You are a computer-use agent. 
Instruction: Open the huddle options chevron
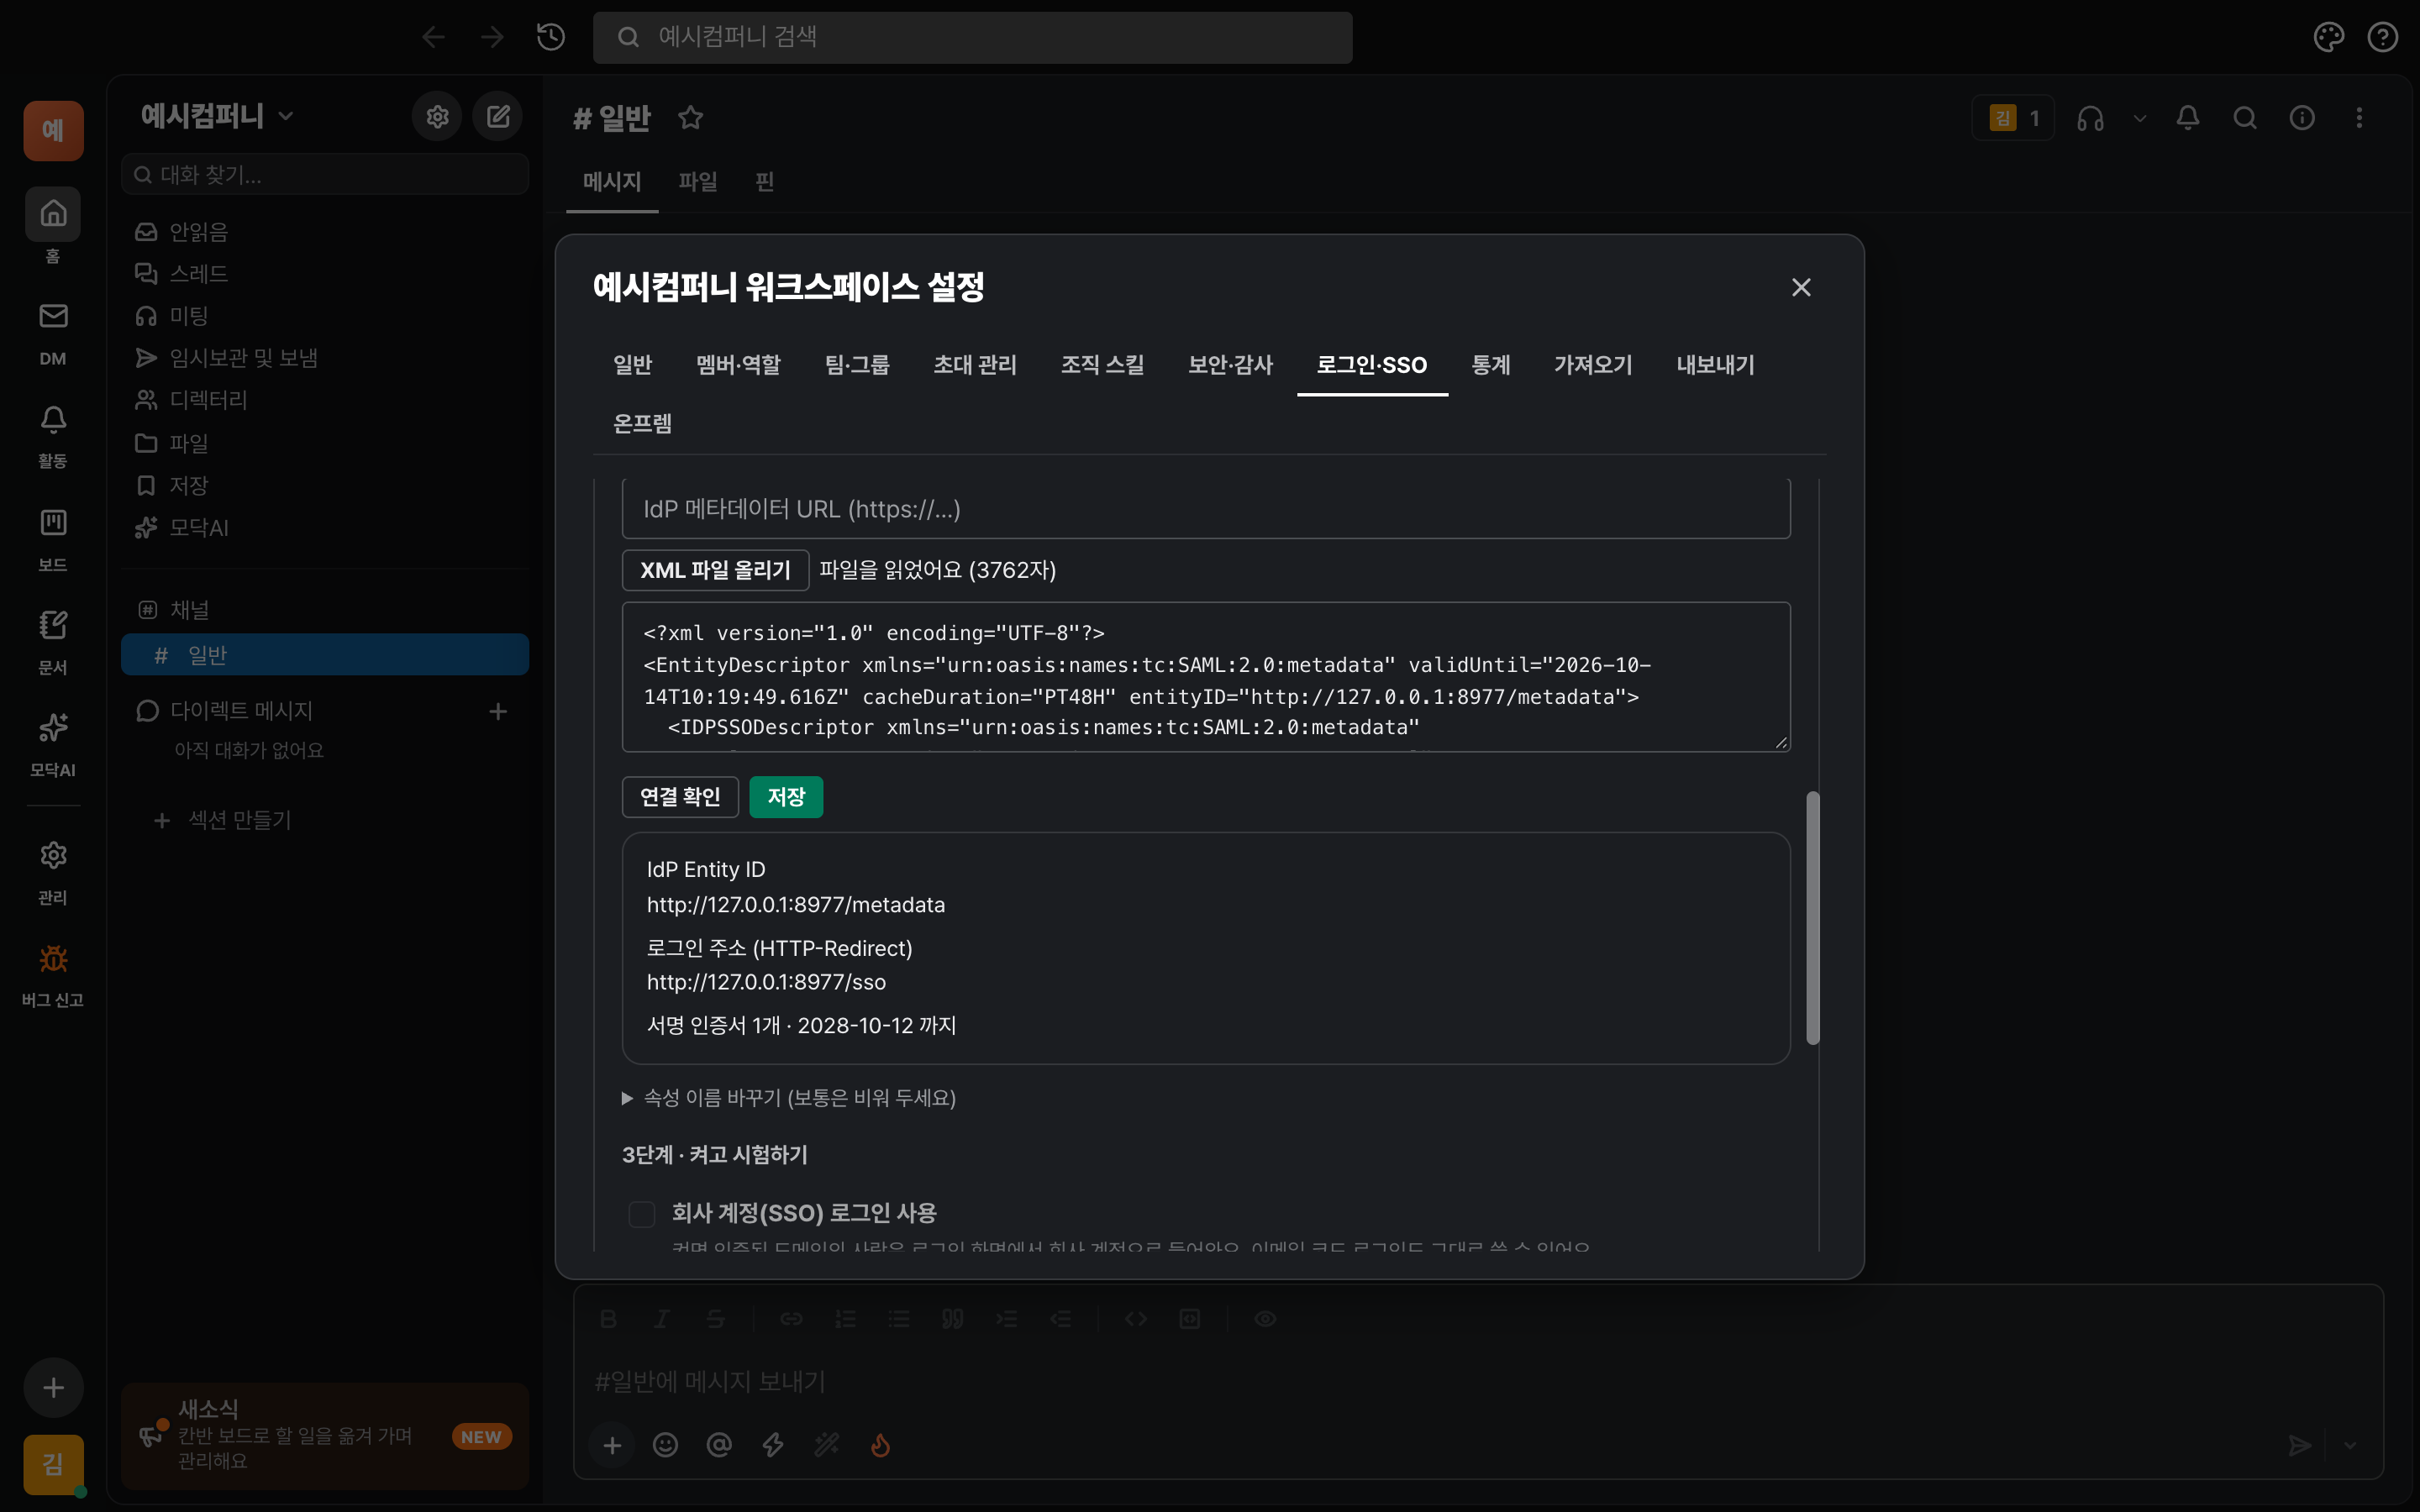[2139, 118]
